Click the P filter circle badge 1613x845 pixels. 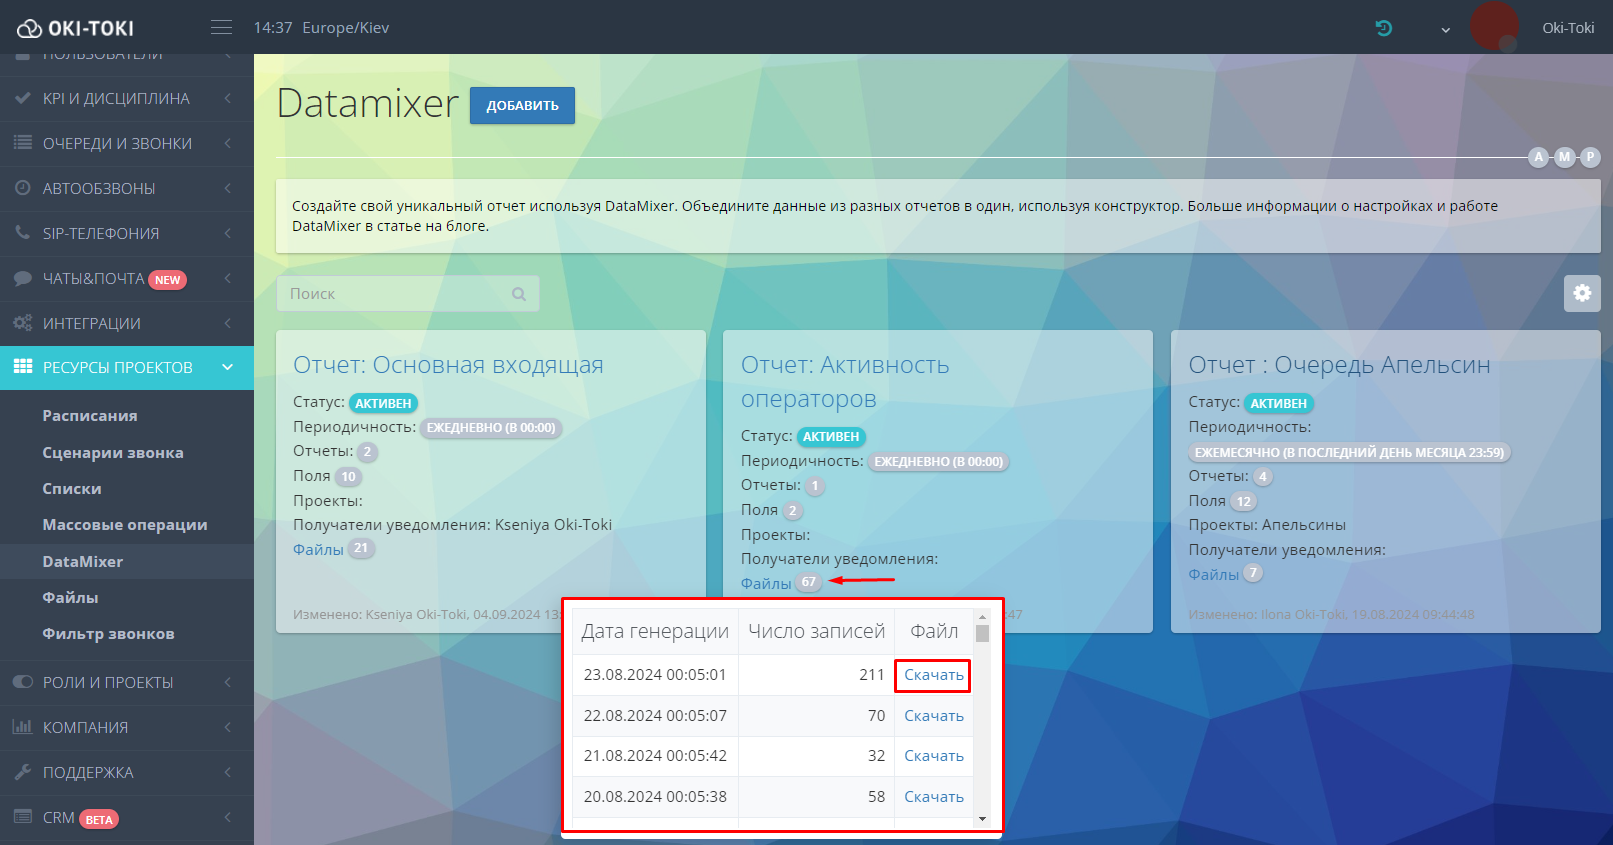[1590, 157]
